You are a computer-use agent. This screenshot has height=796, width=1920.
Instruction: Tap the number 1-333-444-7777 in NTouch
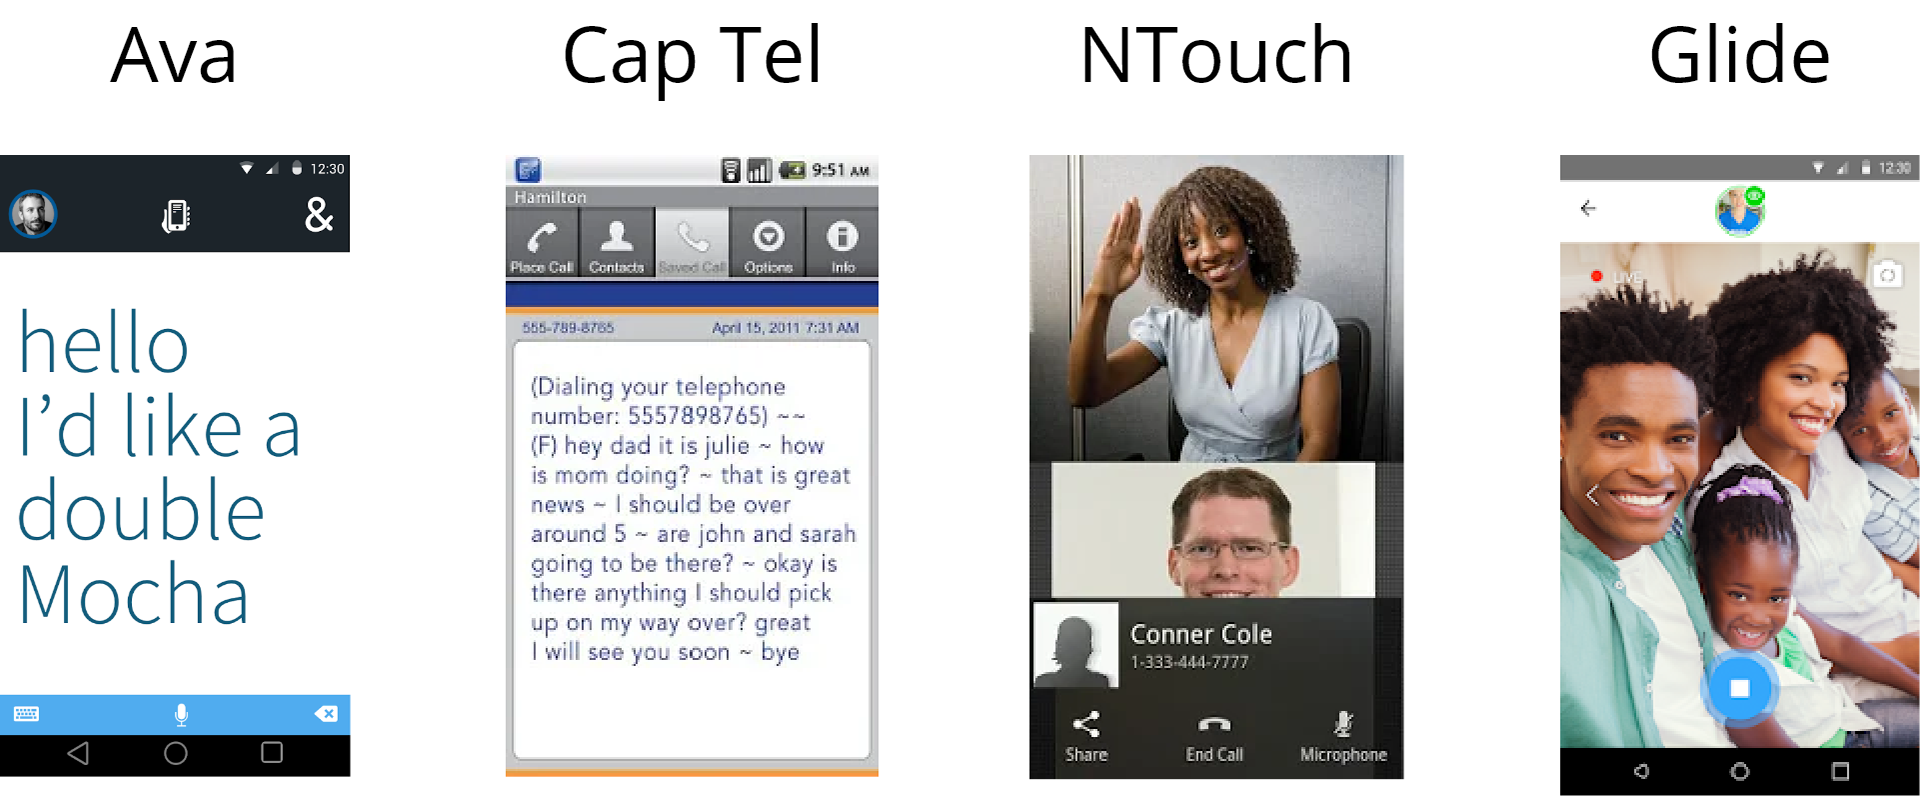point(1189,662)
